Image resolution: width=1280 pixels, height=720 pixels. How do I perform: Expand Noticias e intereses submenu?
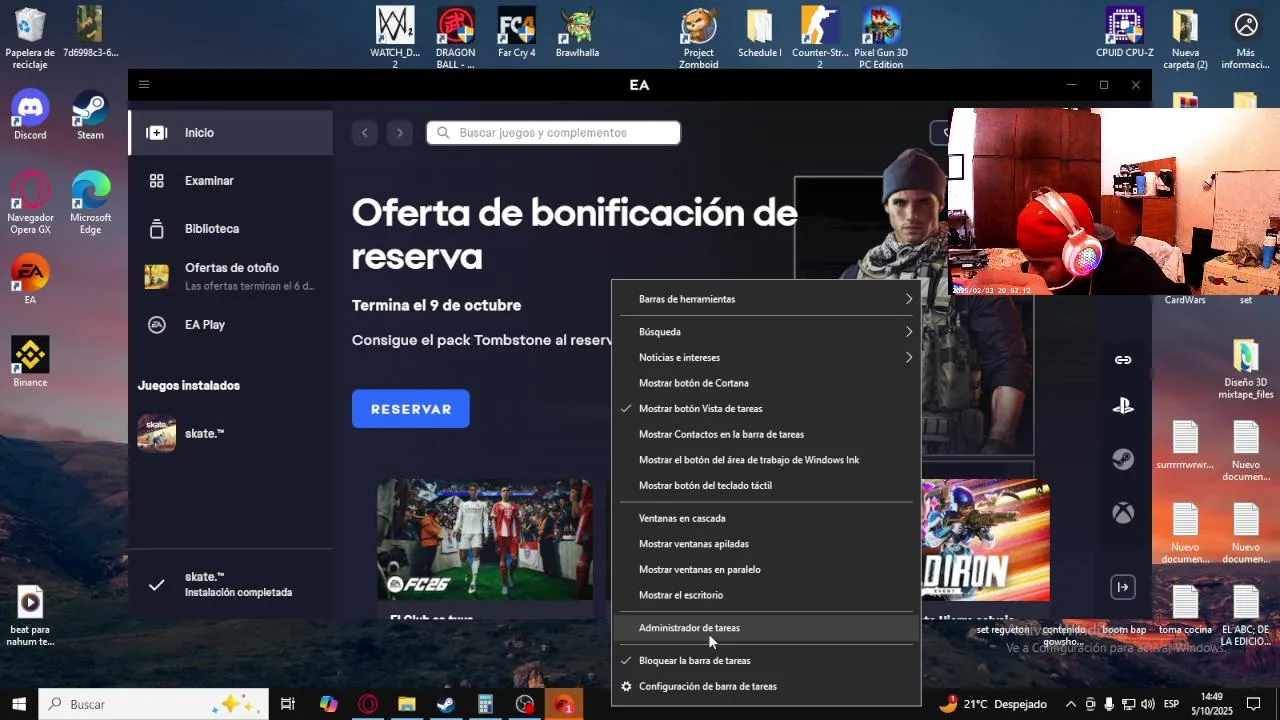766,358
